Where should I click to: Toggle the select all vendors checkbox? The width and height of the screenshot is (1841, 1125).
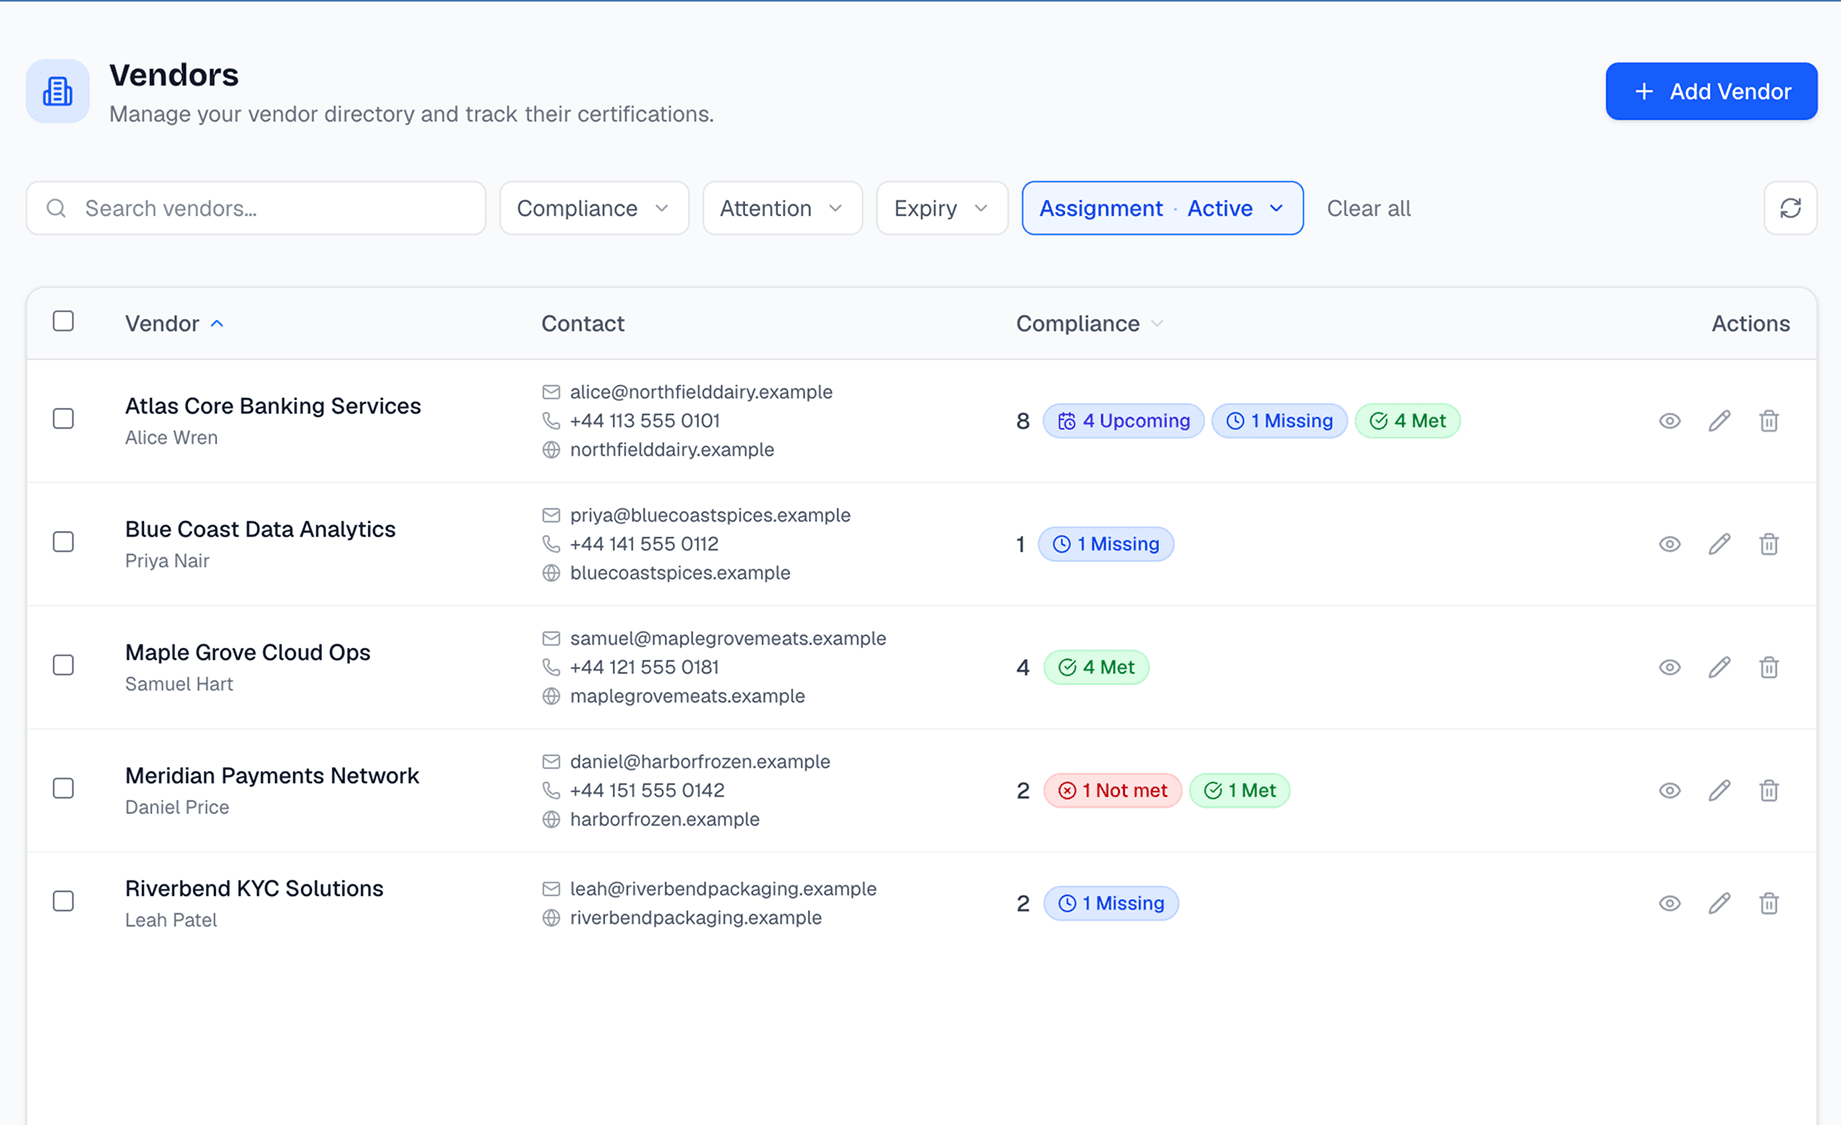63,321
